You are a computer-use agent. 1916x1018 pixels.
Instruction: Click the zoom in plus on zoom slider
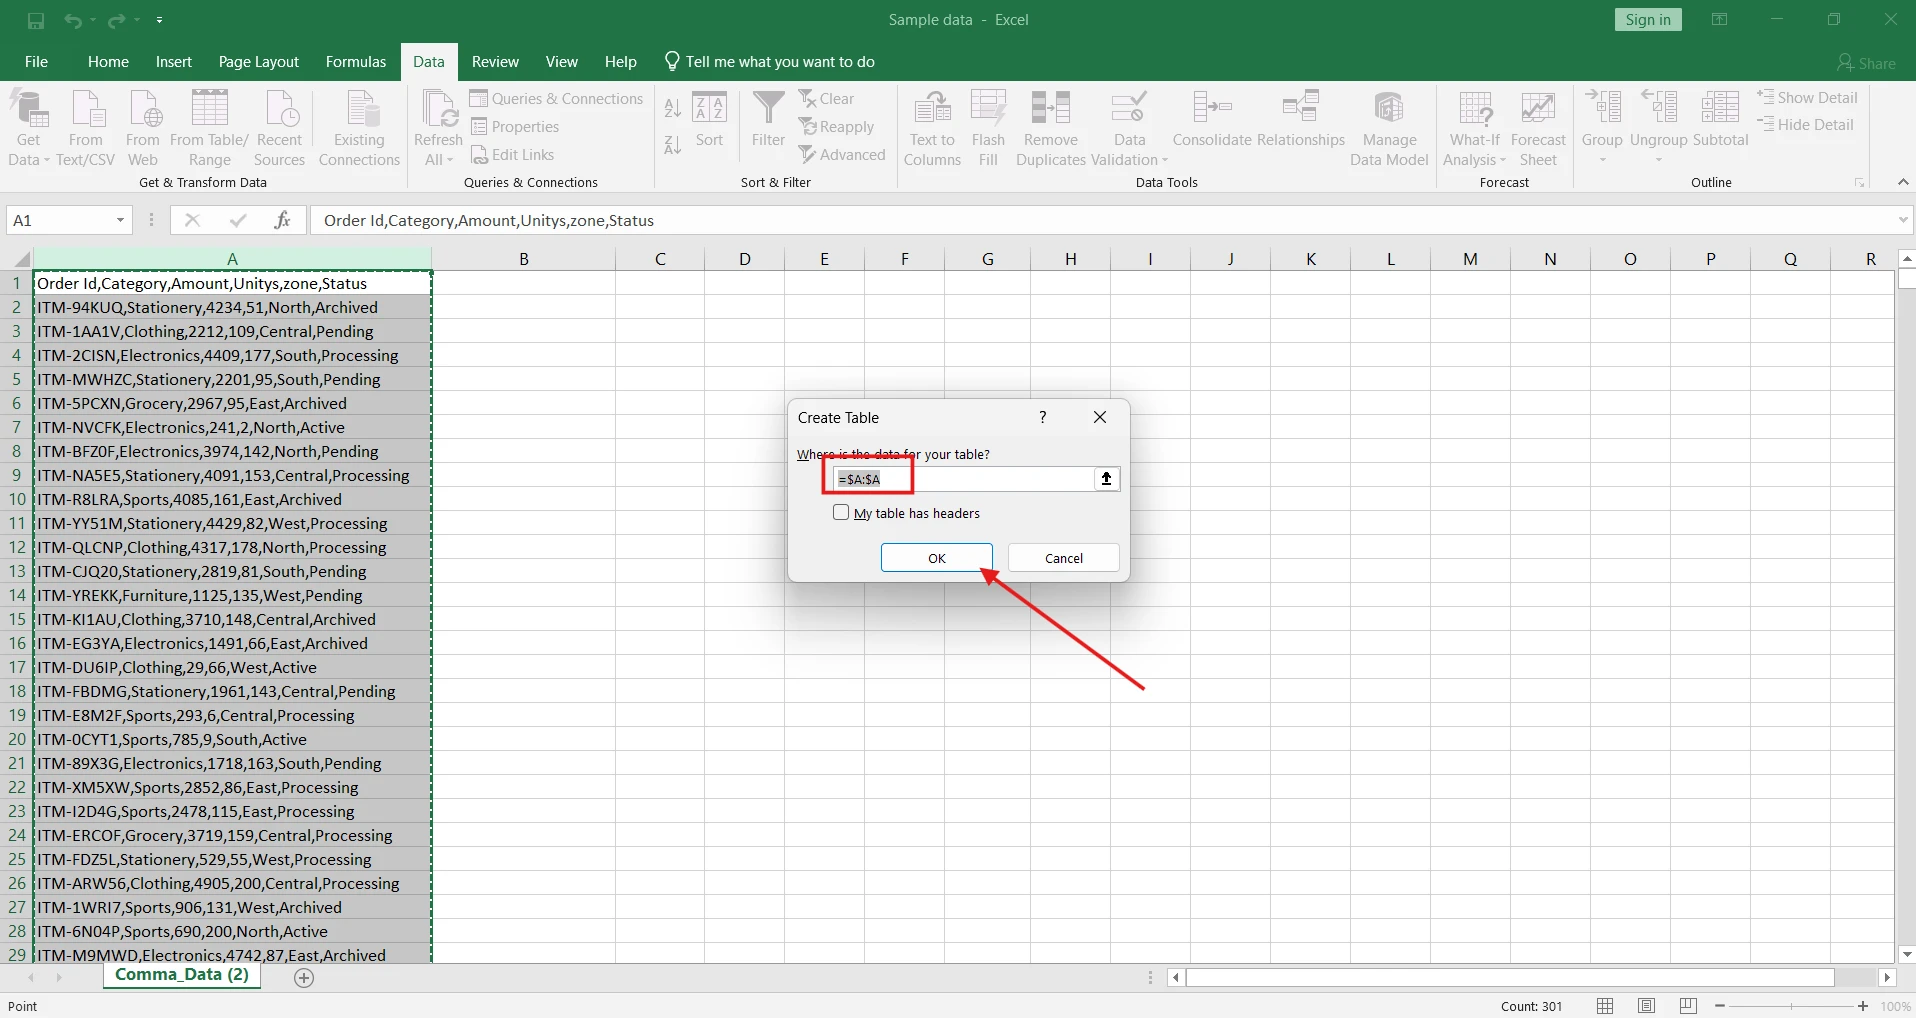(x=1862, y=1006)
